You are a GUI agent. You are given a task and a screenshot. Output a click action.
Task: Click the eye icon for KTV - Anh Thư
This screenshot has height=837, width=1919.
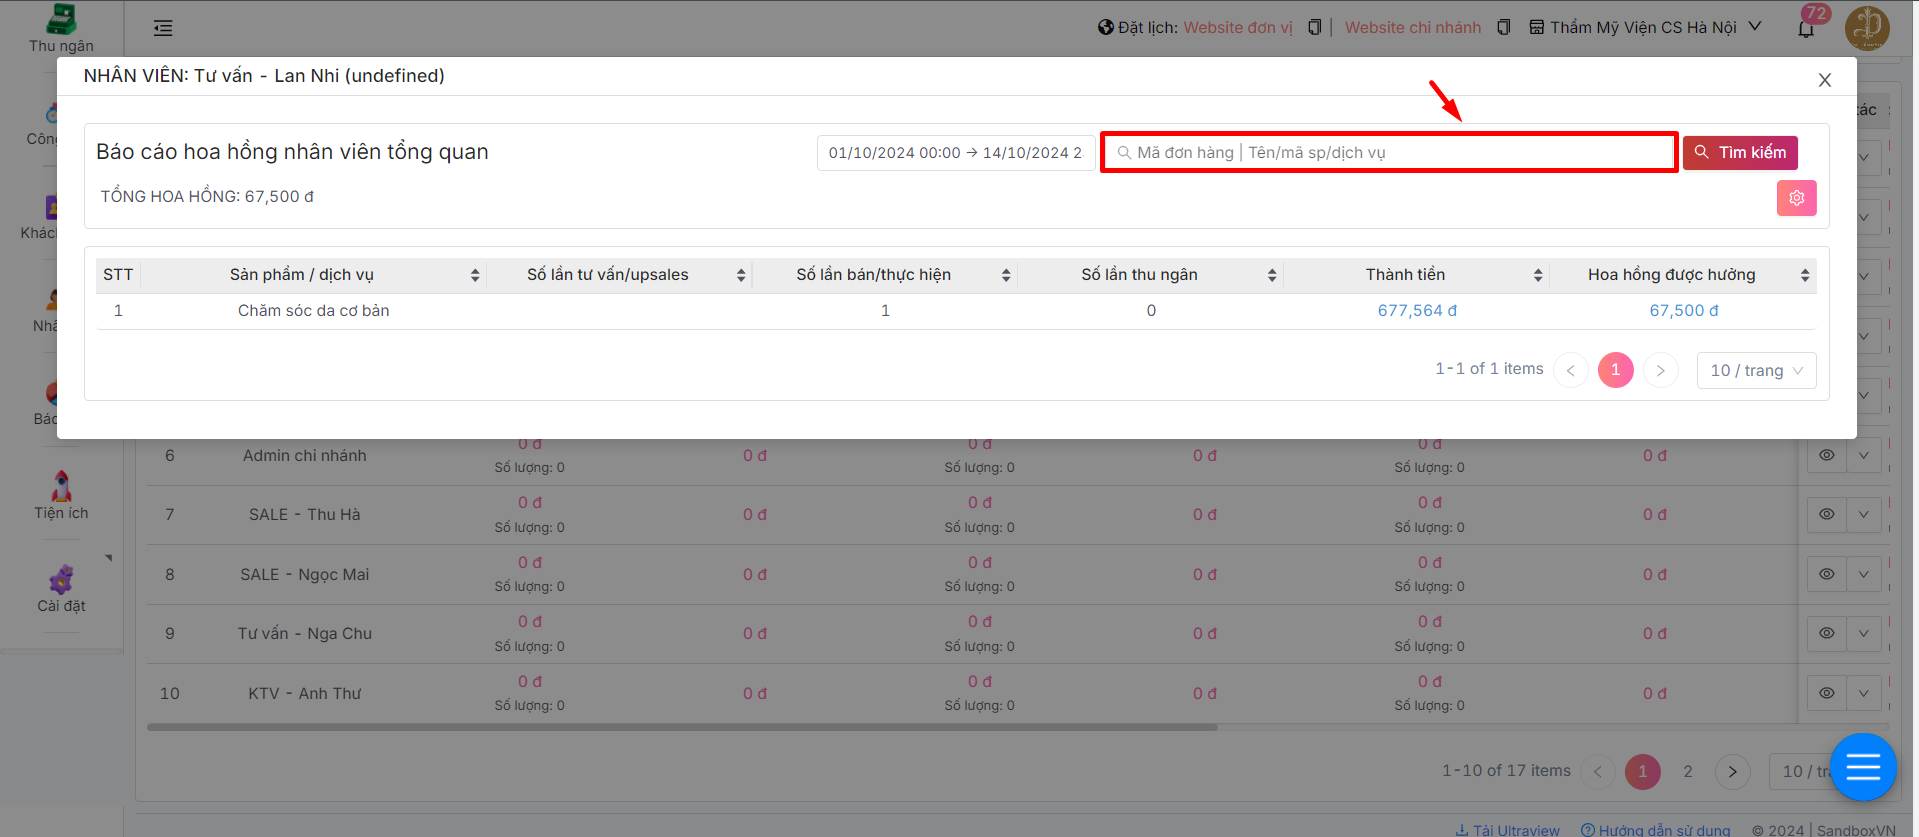1826,693
